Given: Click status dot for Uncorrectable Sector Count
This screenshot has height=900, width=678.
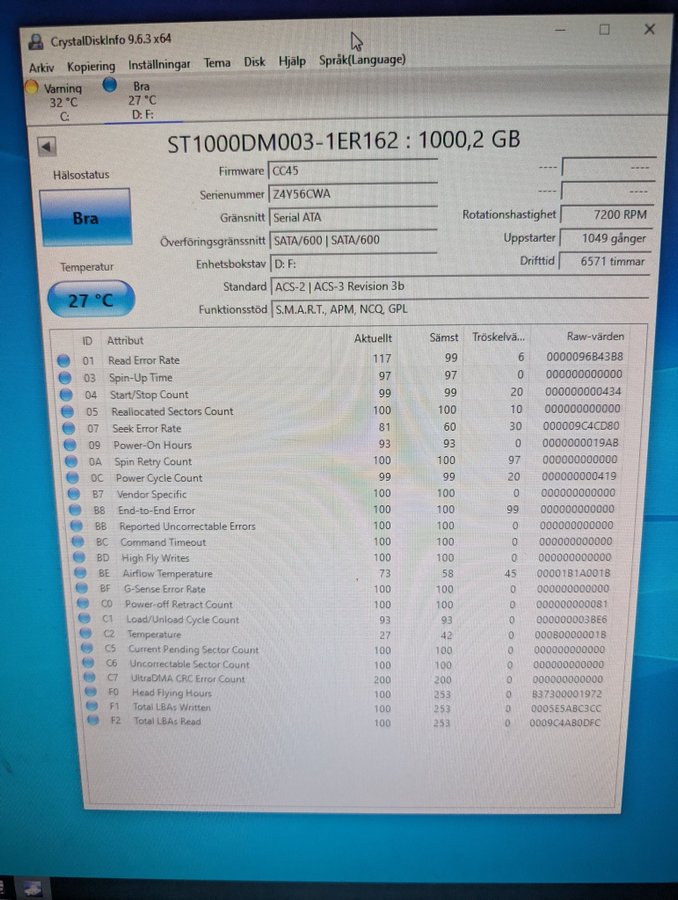Looking at the screenshot, I should click(88, 663).
